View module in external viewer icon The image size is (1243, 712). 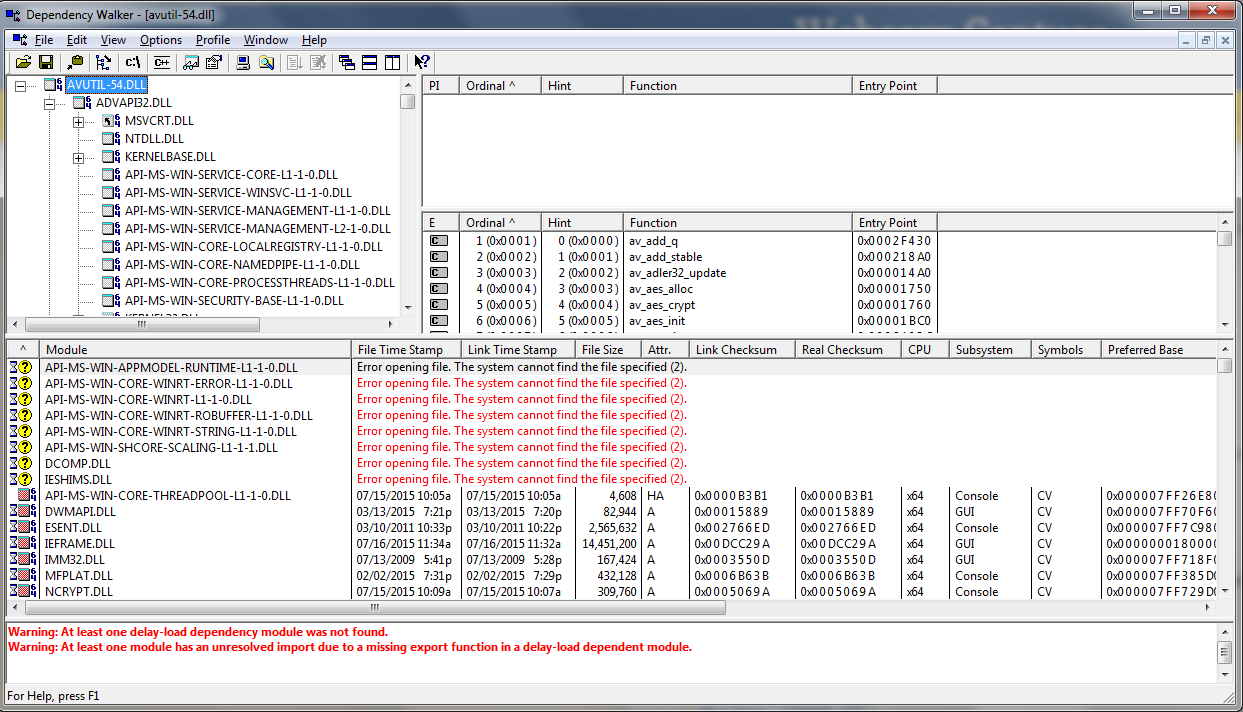point(191,62)
